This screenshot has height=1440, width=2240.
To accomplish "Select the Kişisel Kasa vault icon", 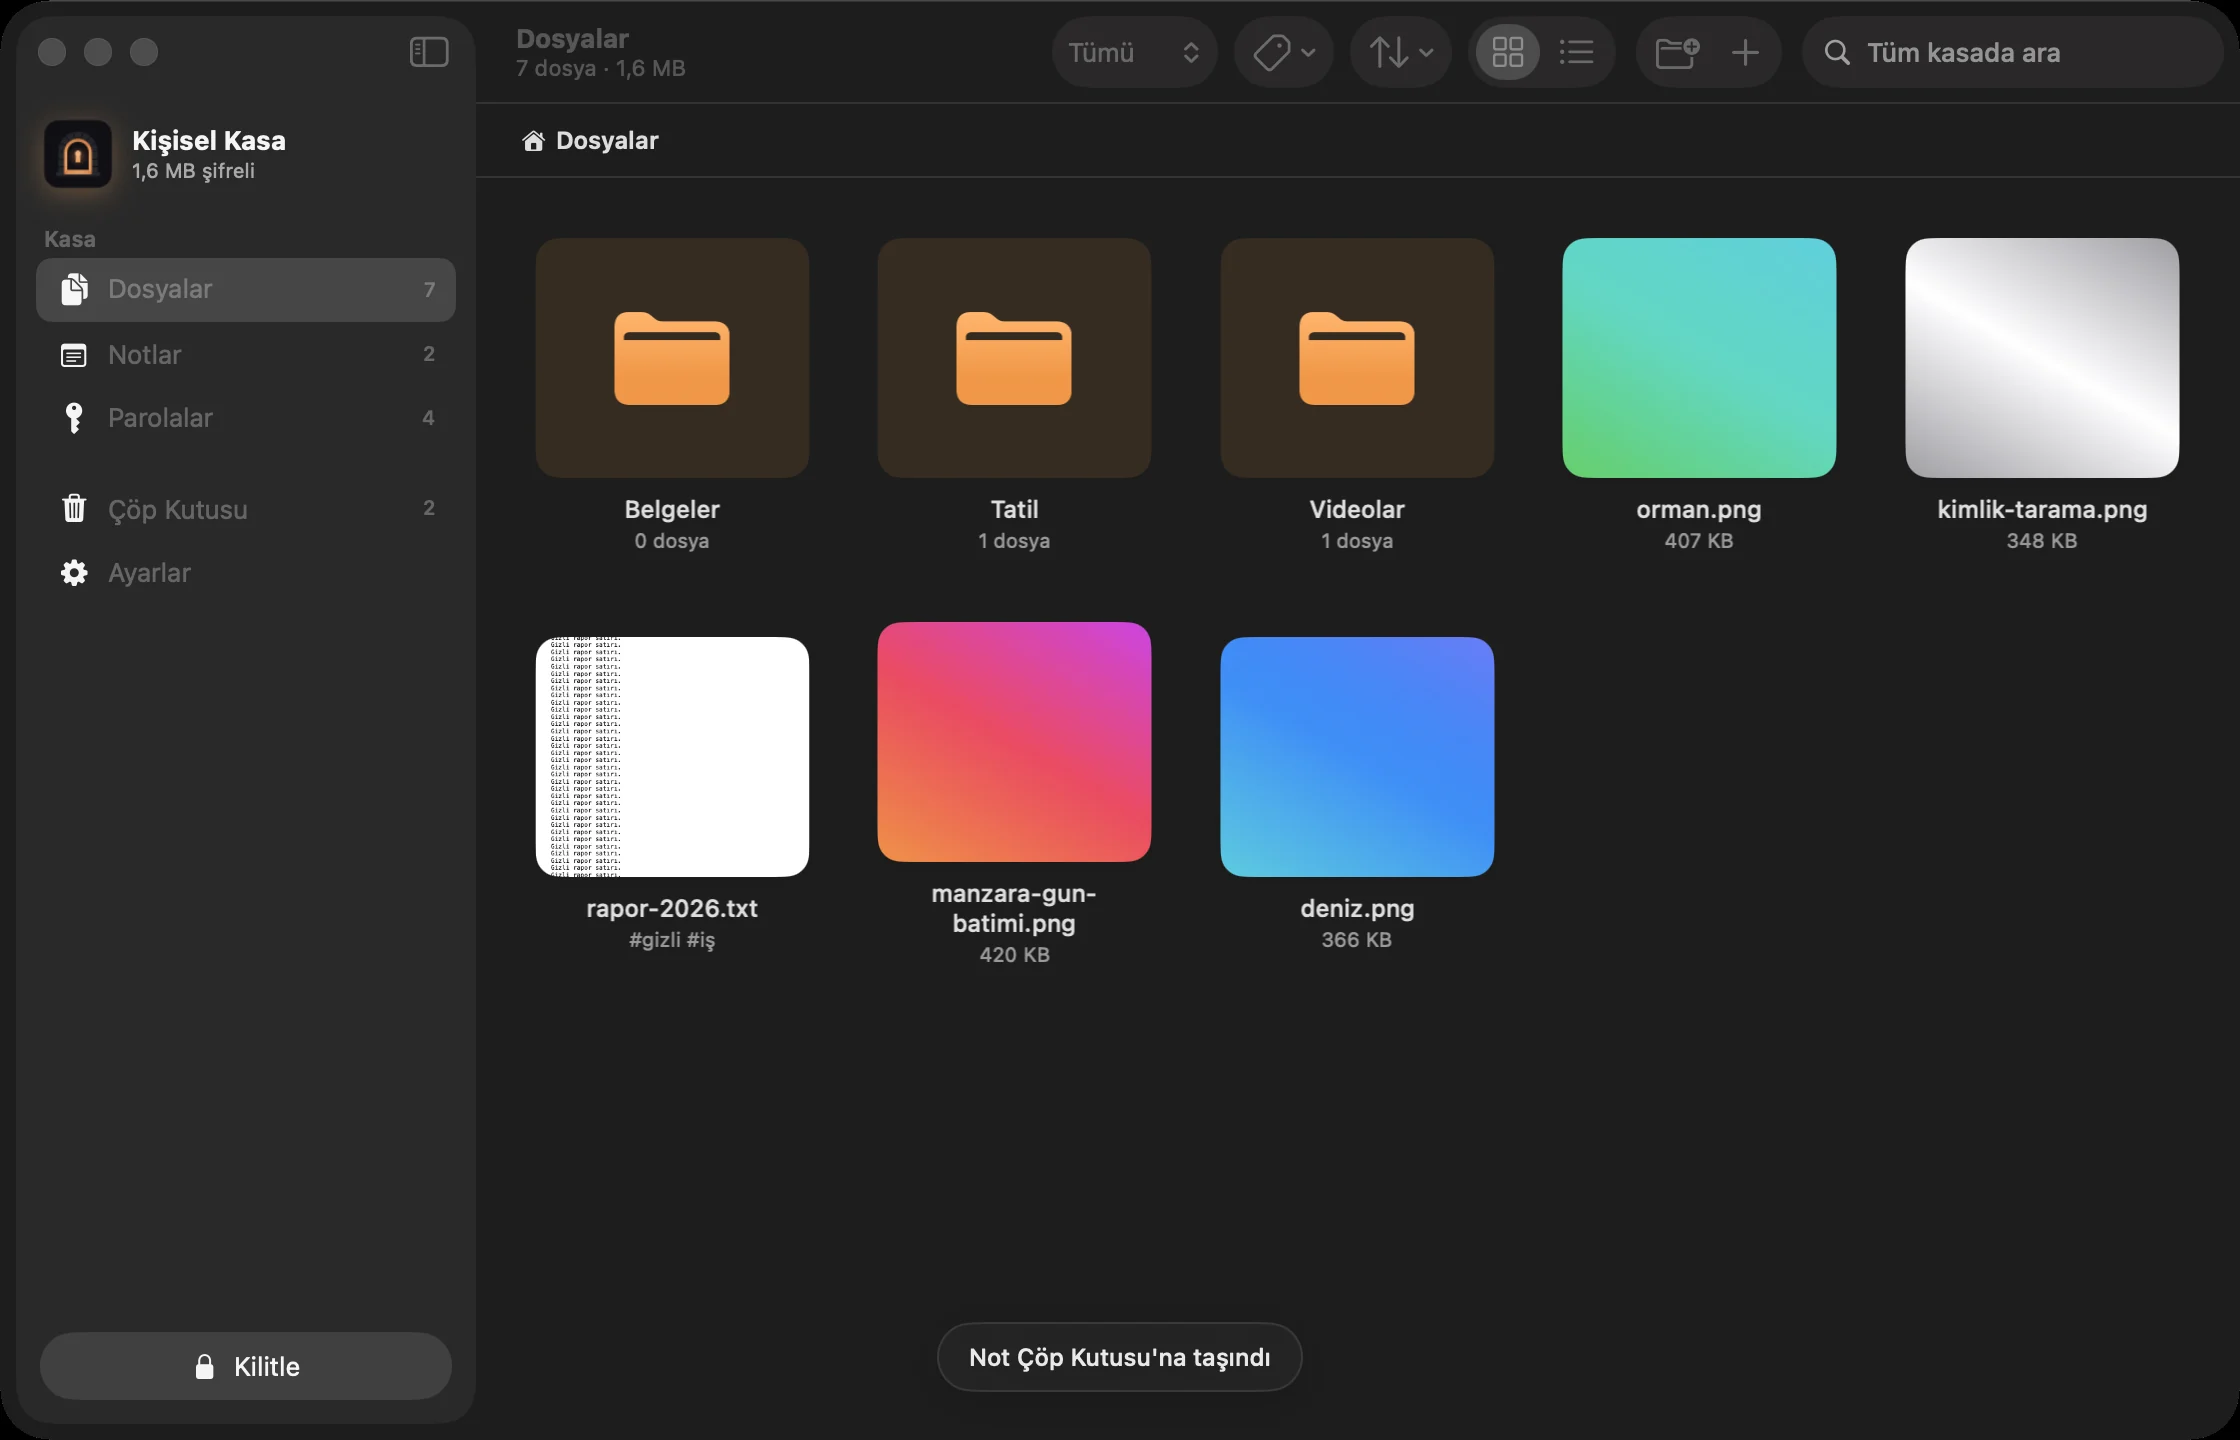I will pos(78,155).
